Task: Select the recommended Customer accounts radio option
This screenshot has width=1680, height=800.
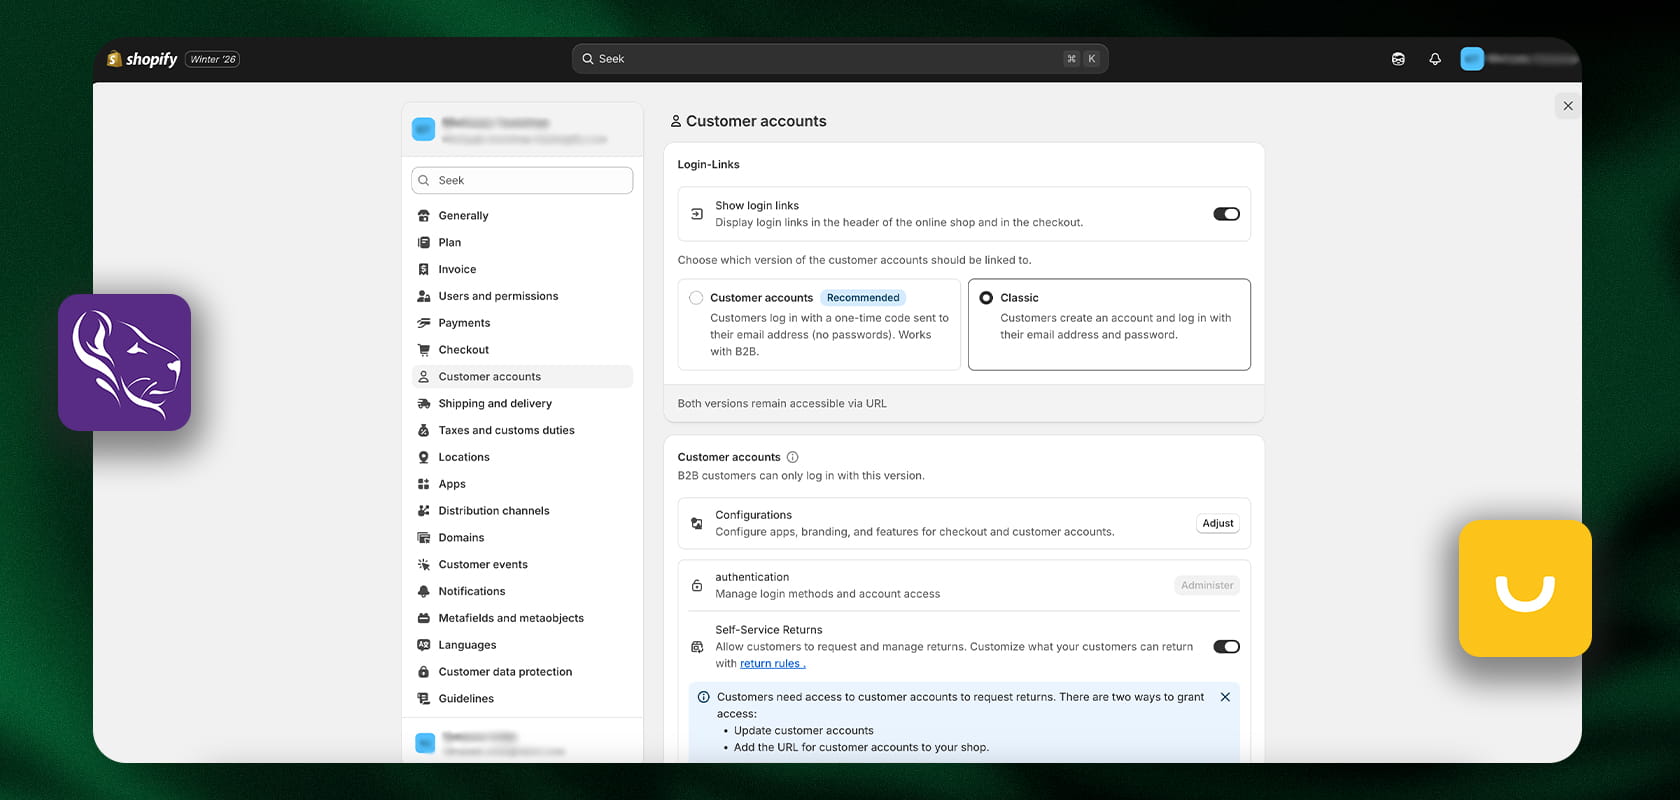Action: (696, 298)
